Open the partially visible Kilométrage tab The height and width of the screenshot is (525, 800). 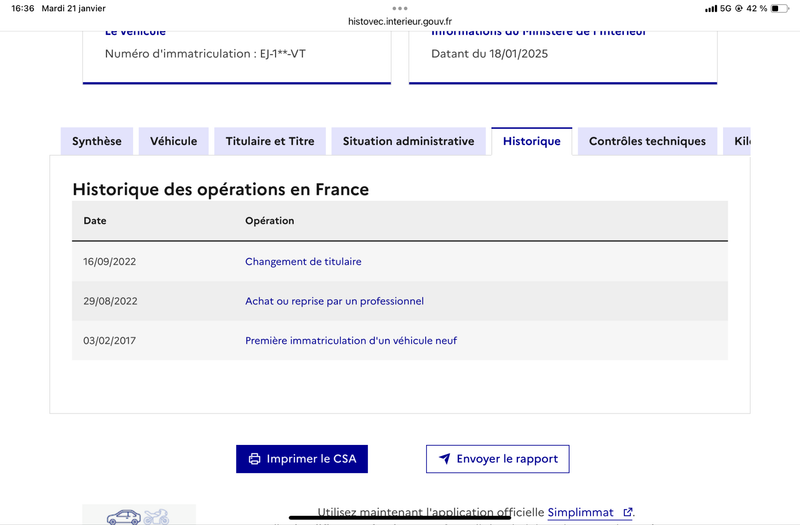click(737, 141)
